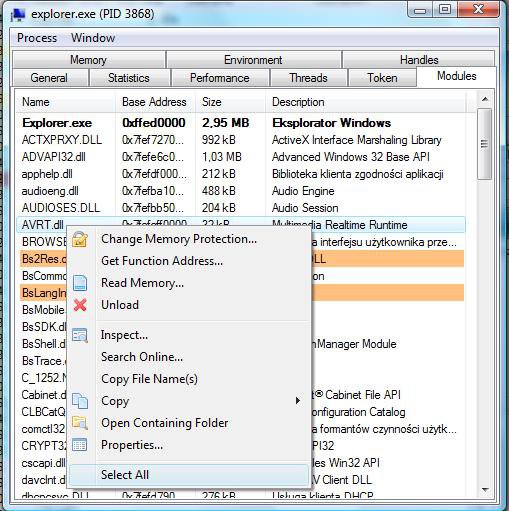This screenshot has width=509, height=511.
Task: Click the magnifier icon beside Inspect
Action: coord(80,335)
